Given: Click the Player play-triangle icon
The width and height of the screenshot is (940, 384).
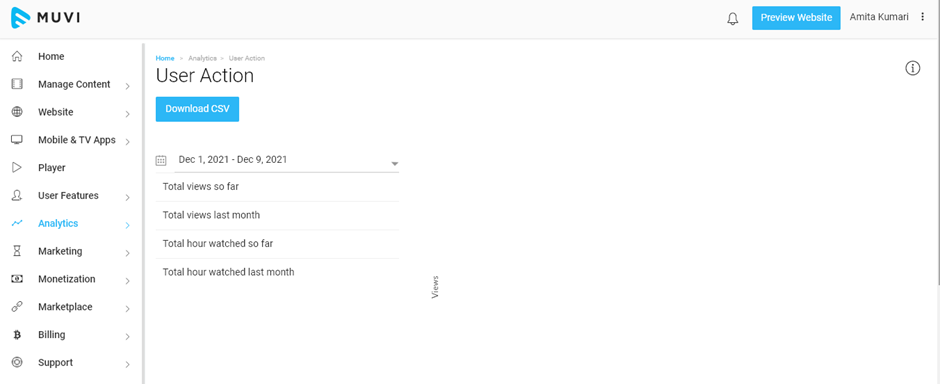Looking at the screenshot, I should 17,168.
